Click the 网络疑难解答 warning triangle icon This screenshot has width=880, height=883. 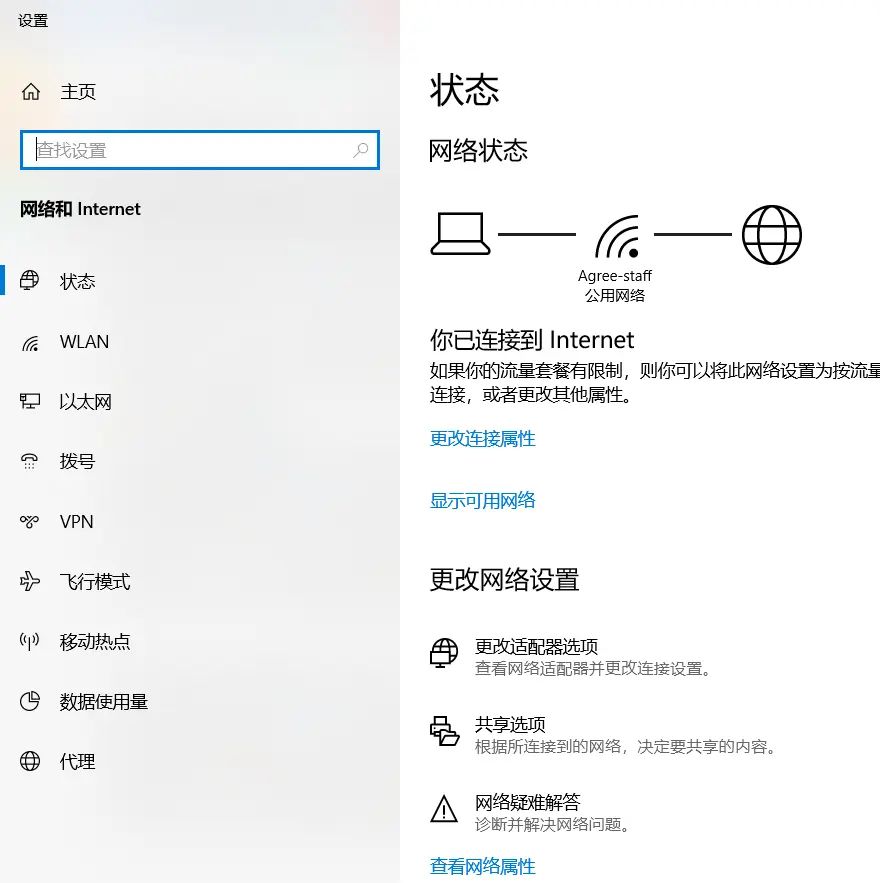tap(443, 809)
